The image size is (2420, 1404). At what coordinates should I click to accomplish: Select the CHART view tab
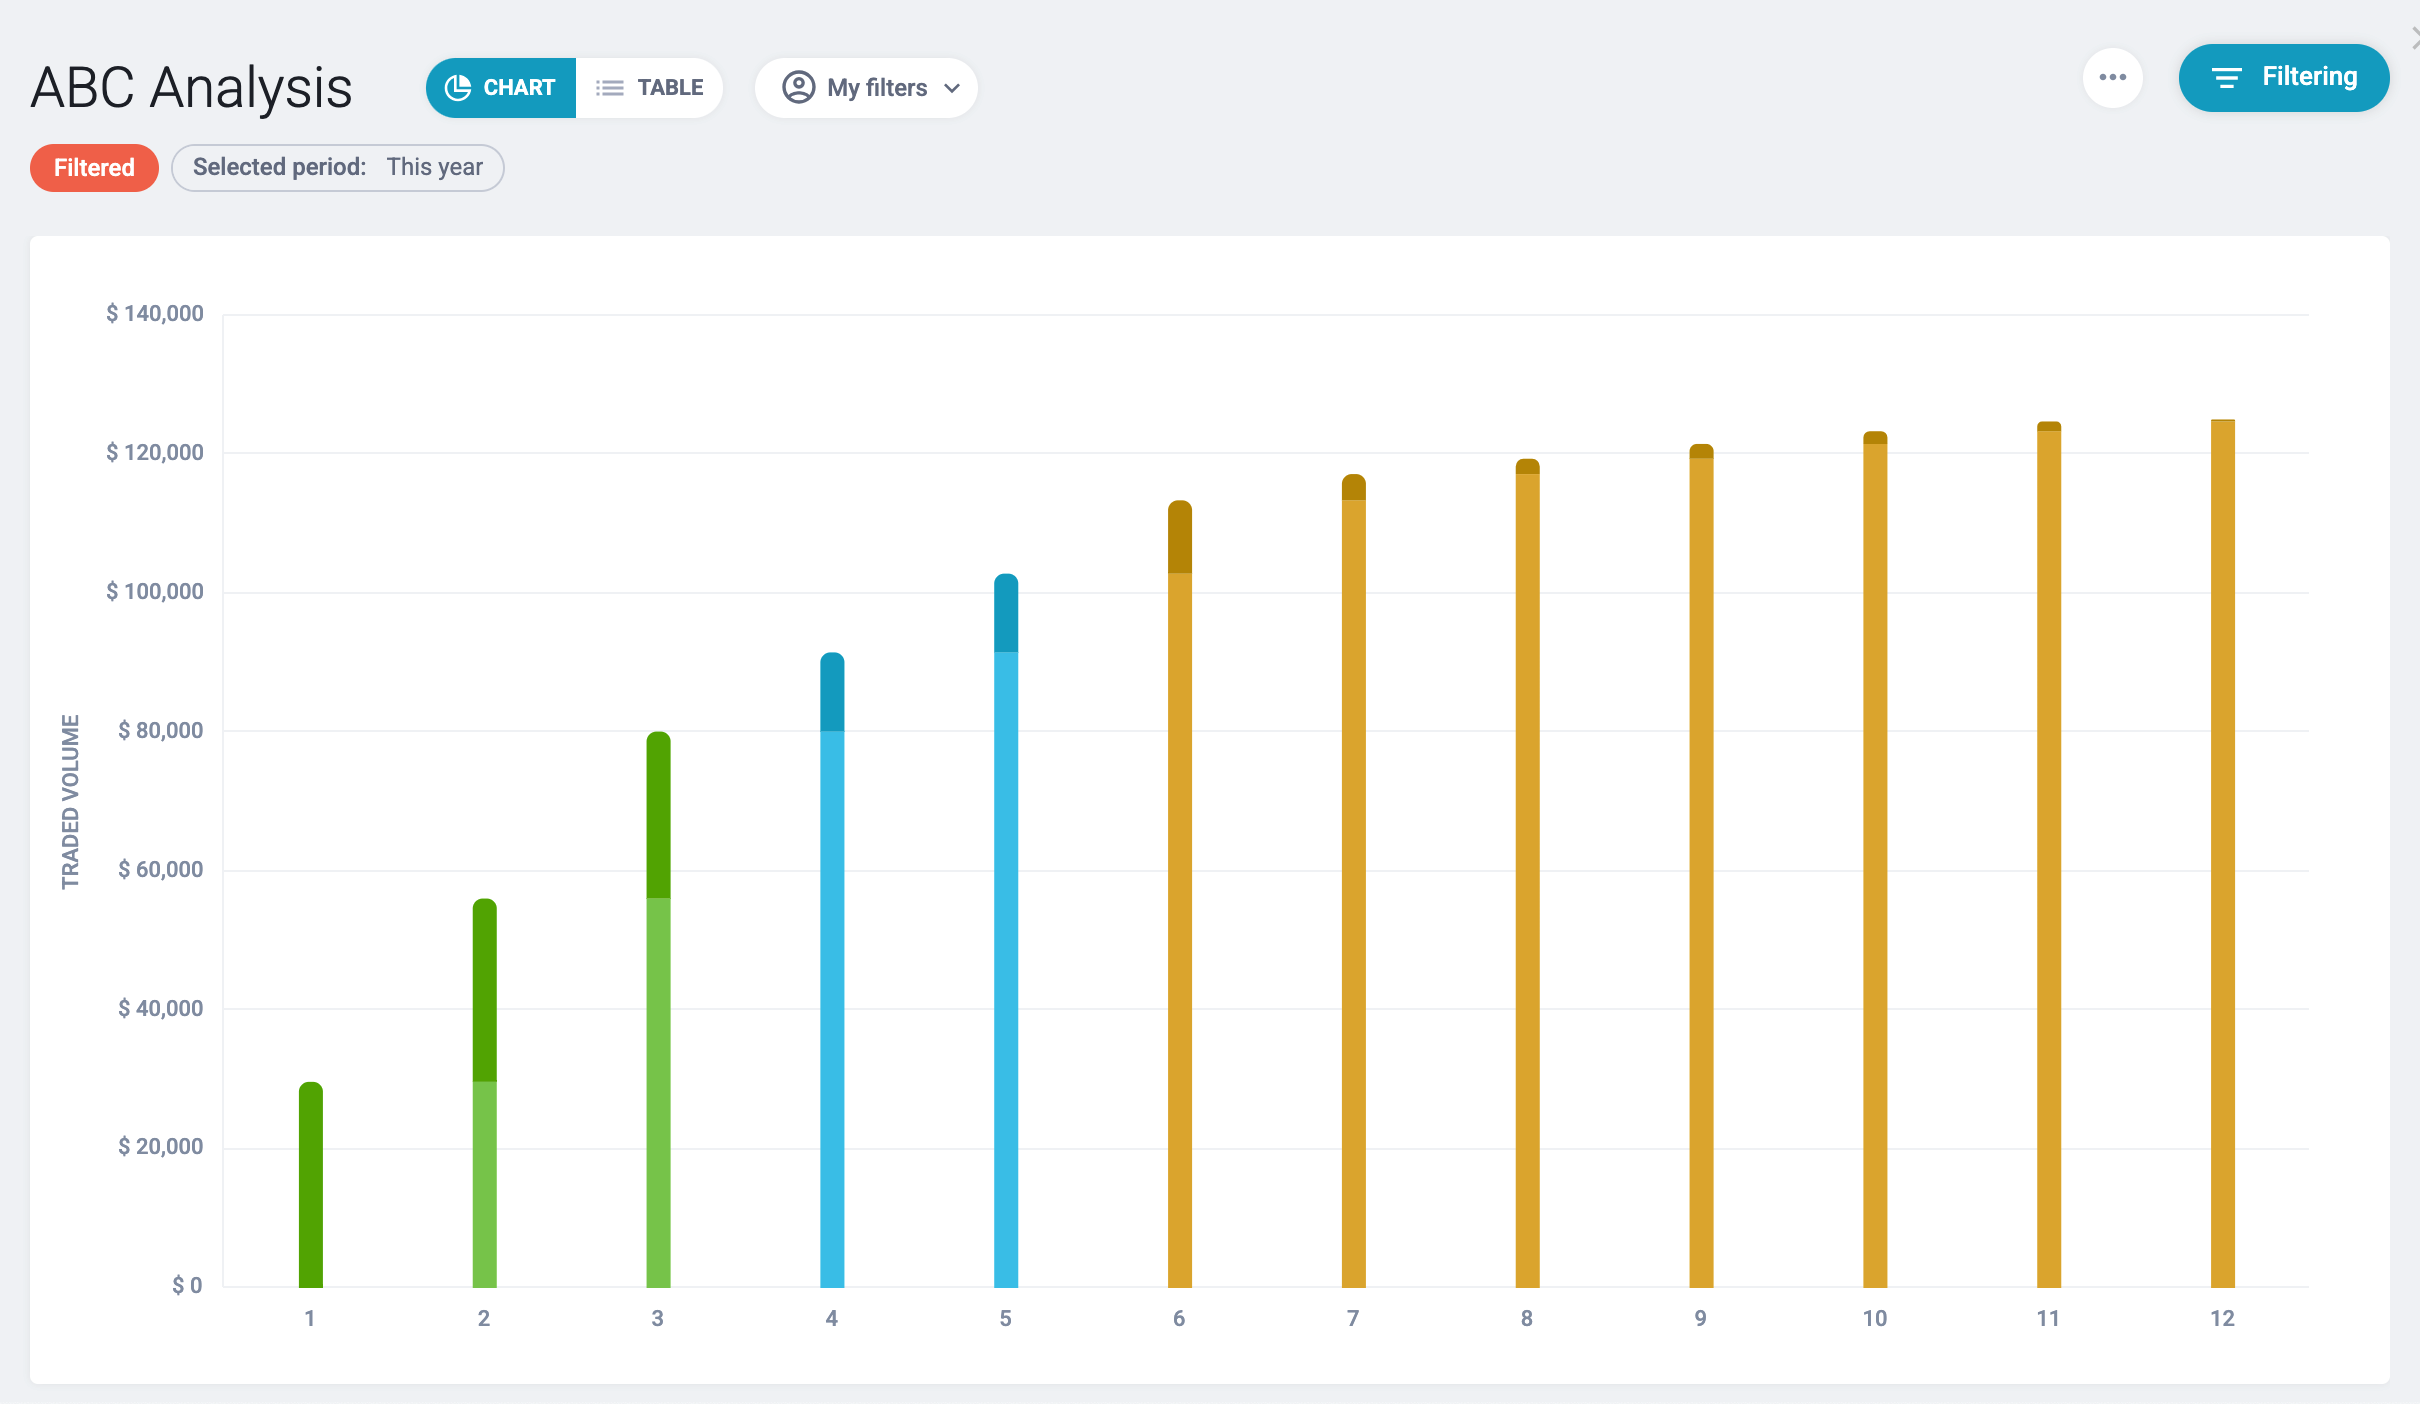pyautogui.click(x=501, y=87)
